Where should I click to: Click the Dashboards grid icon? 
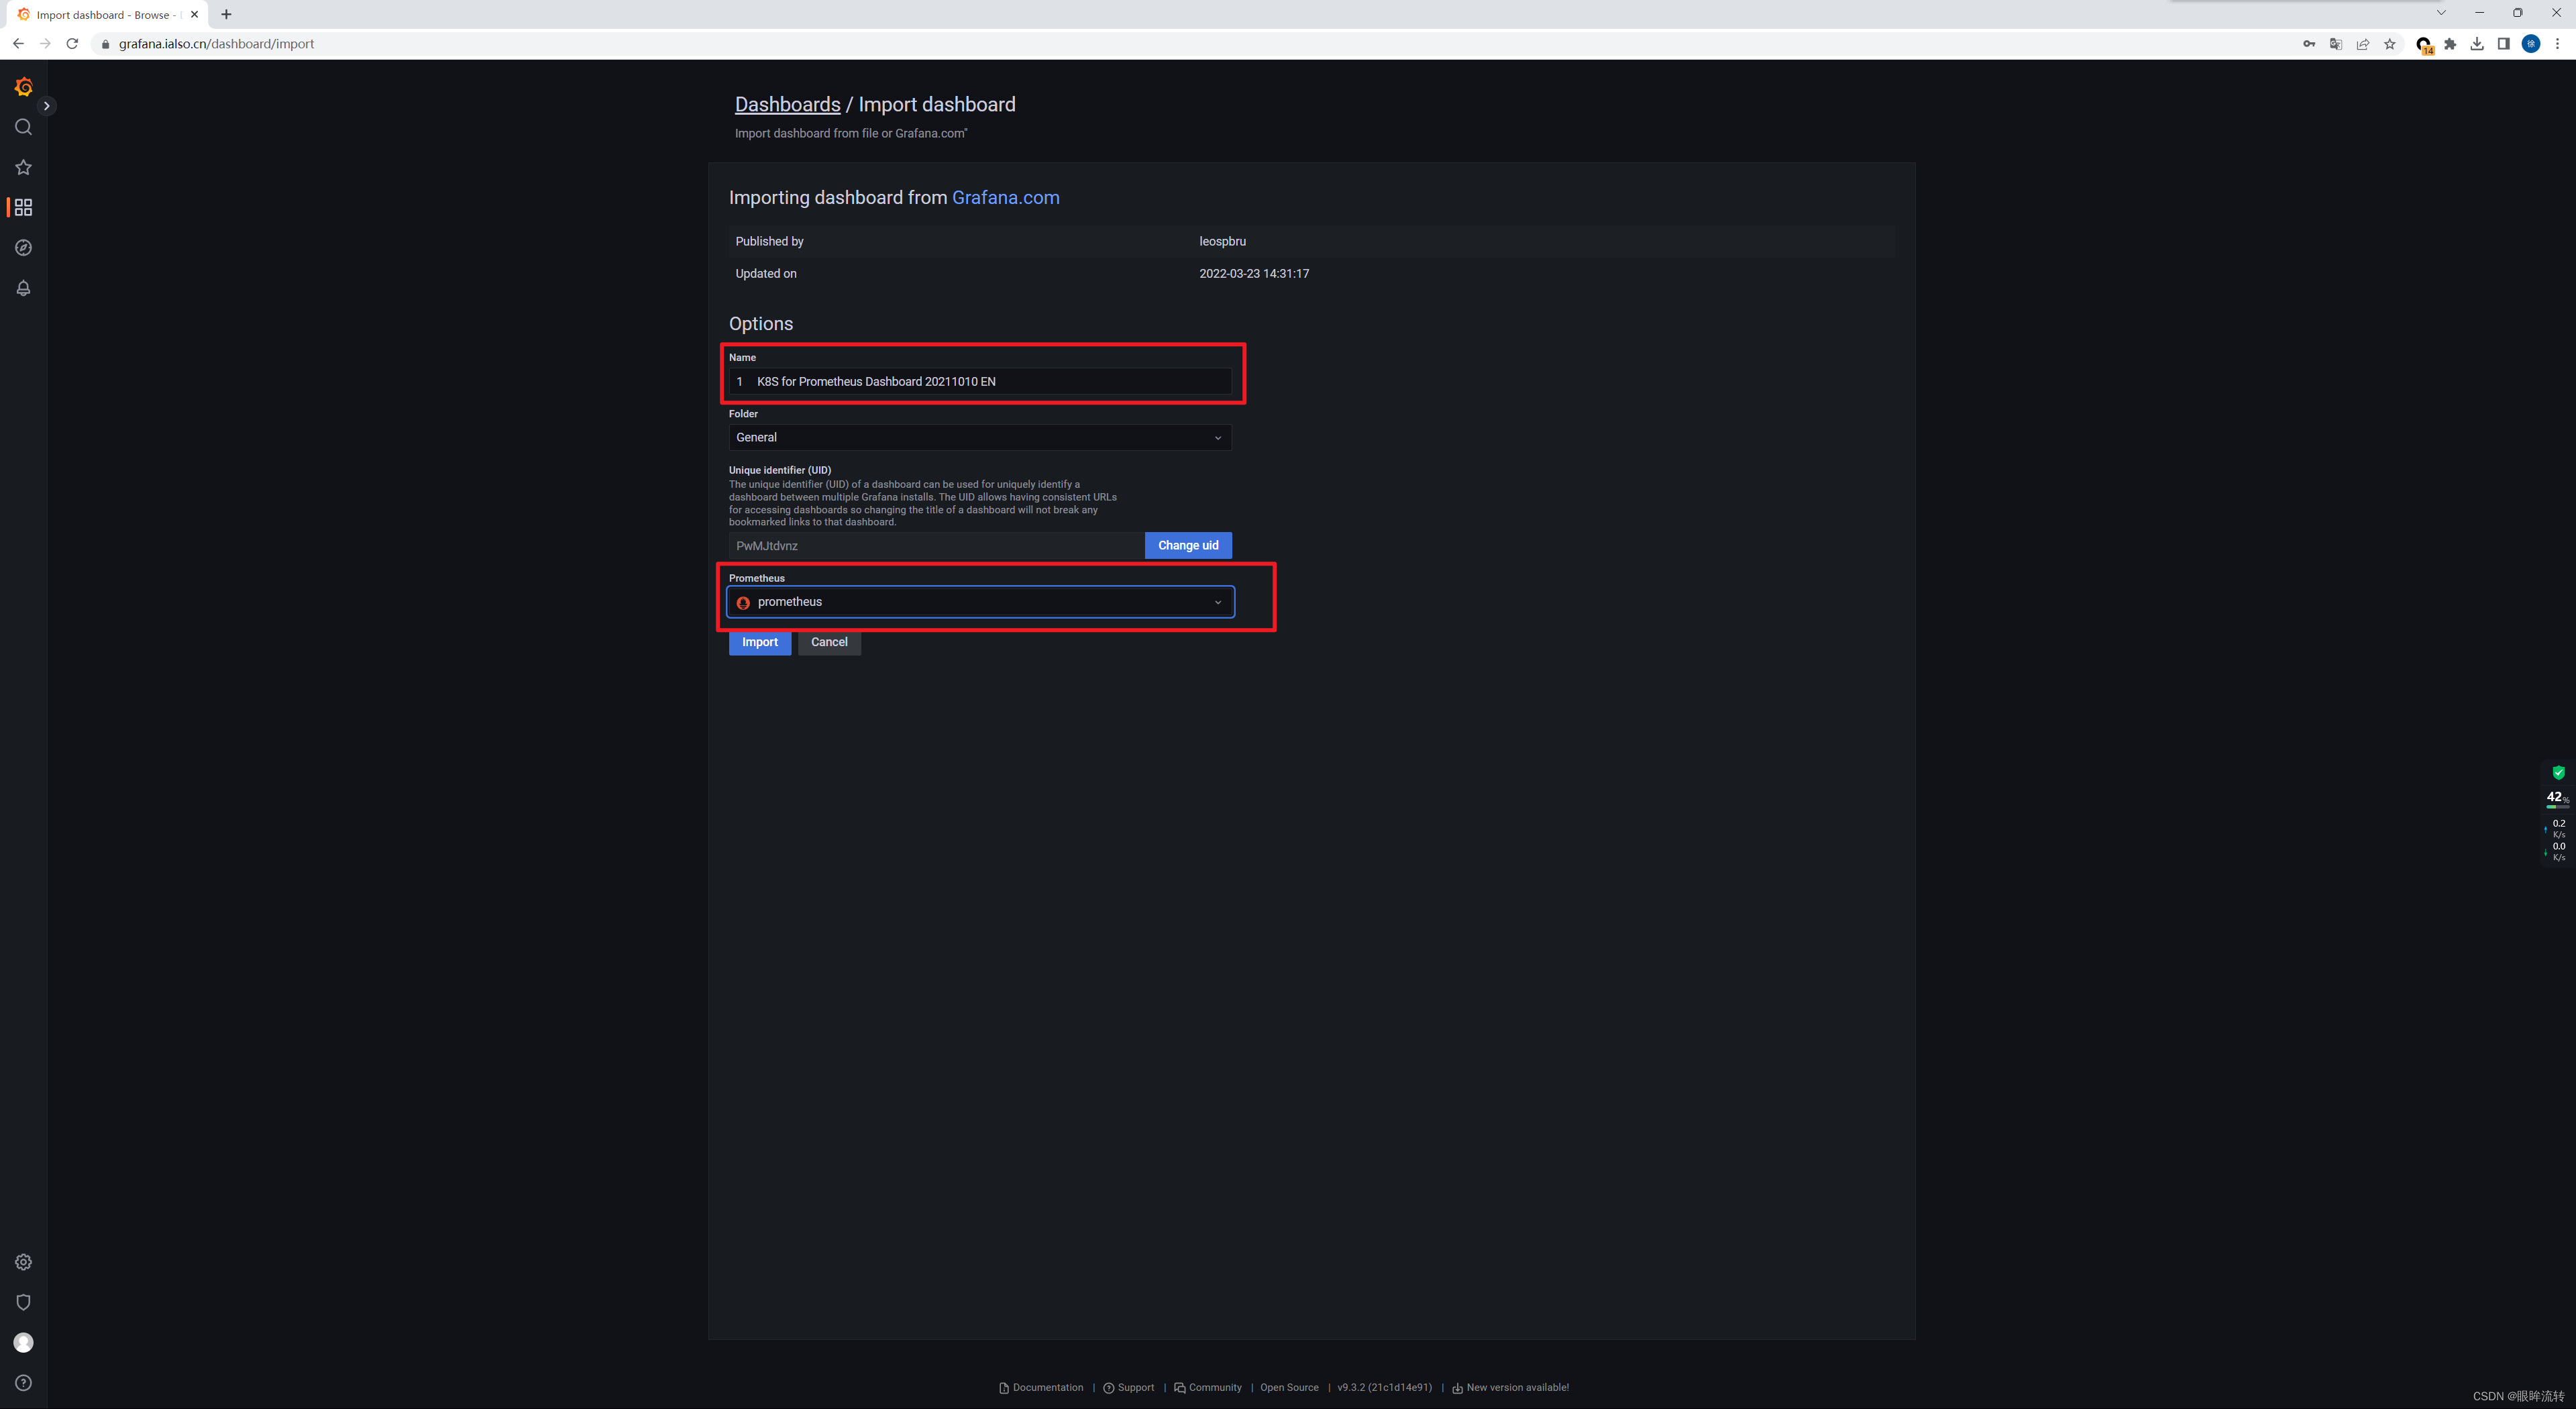click(x=23, y=207)
